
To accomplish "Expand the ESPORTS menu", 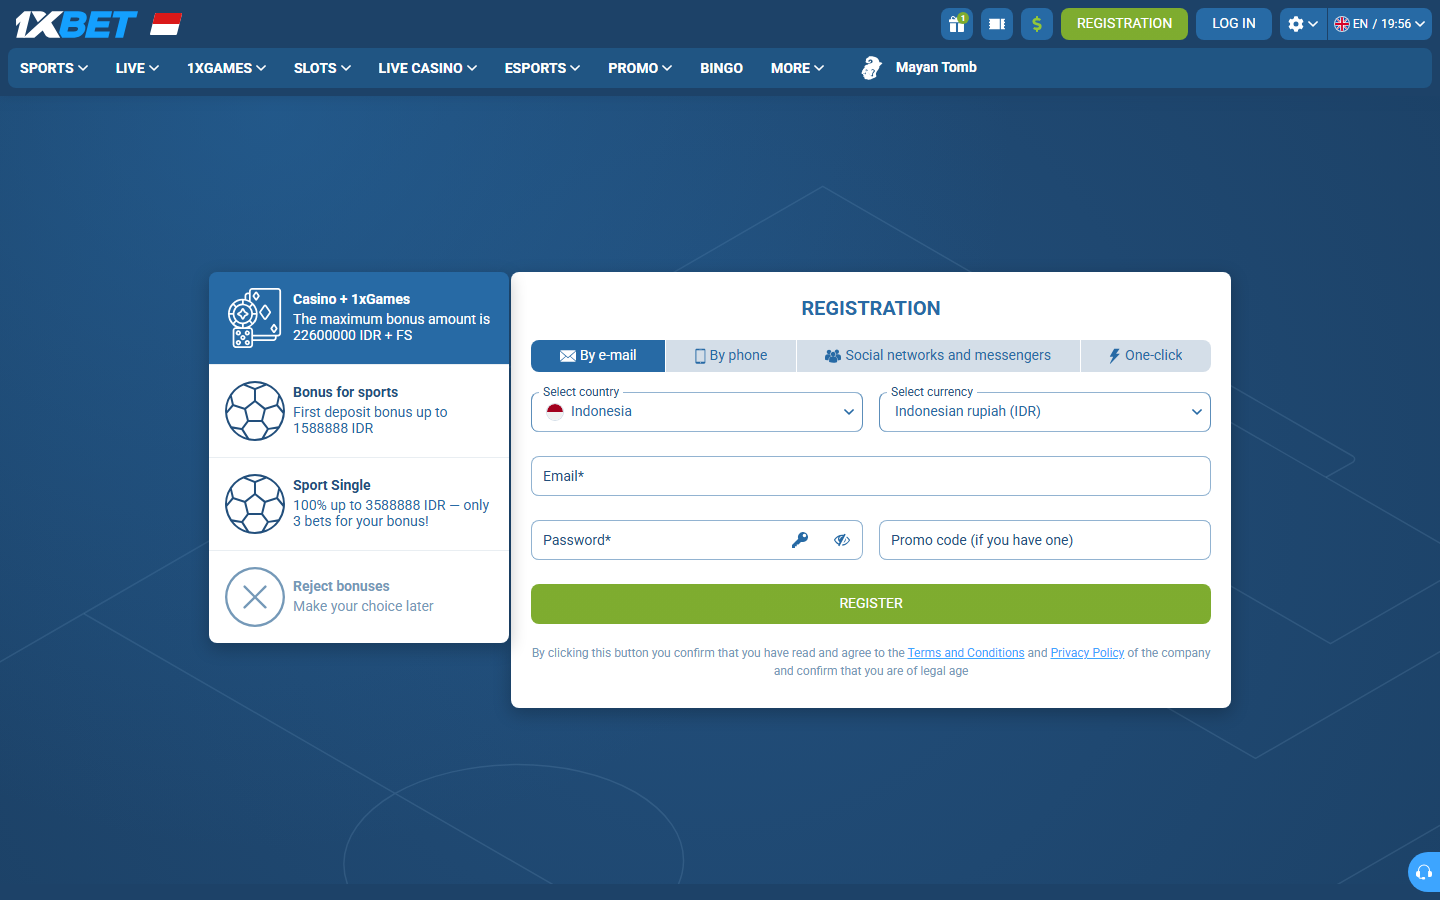I will click(542, 68).
